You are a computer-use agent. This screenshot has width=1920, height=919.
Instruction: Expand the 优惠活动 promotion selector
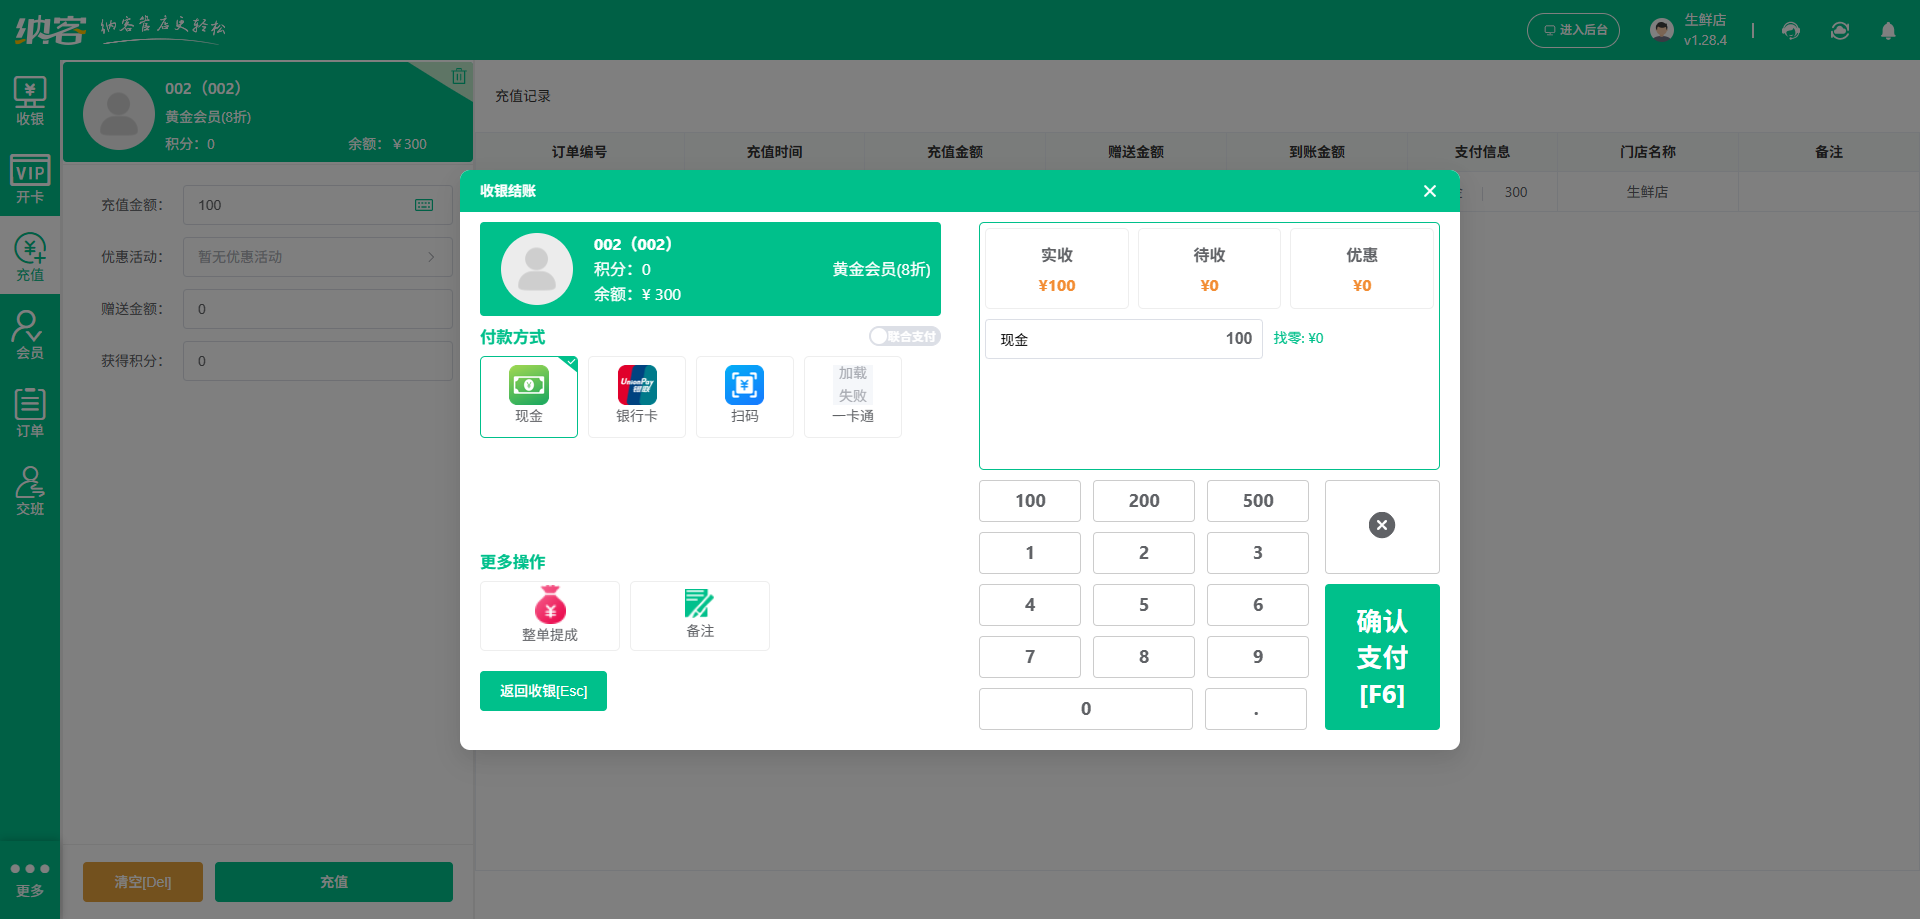(x=317, y=257)
